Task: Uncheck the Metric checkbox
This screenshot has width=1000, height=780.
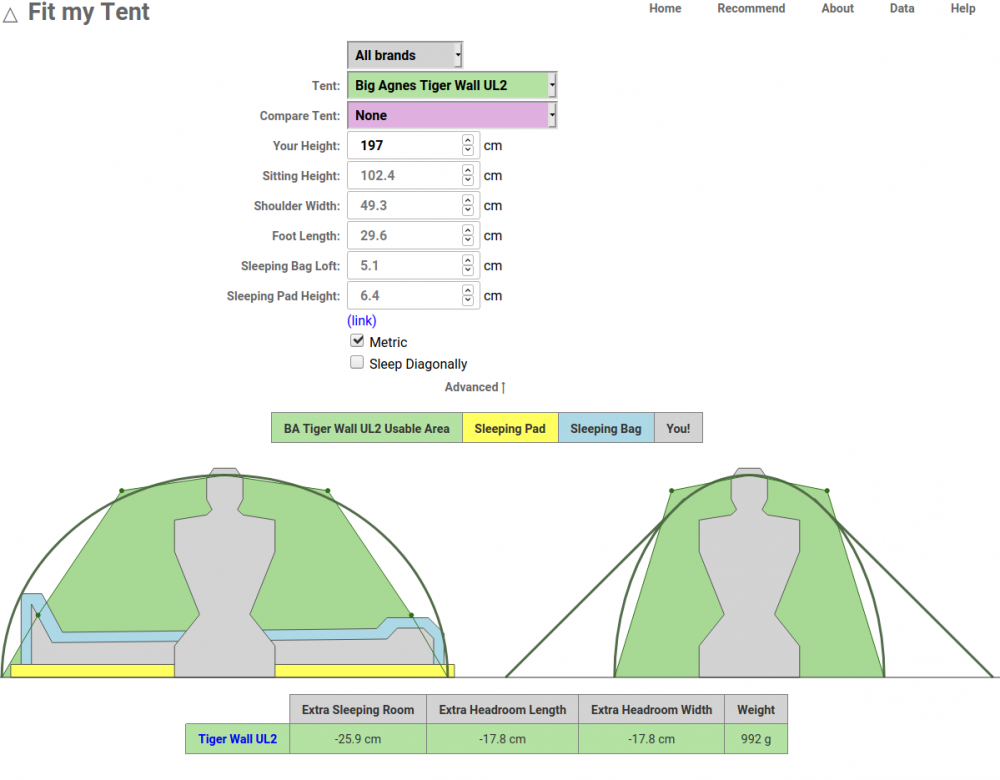Action: pyautogui.click(x=357, y=341)
